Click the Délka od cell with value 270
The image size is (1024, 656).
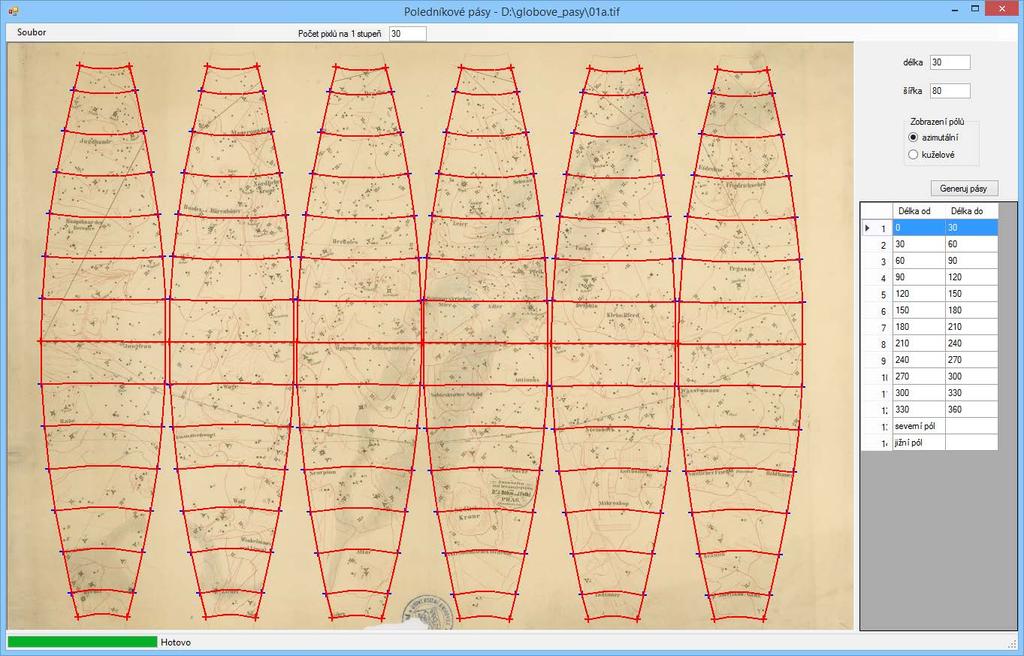pyautogui.click(x=918, y=376)
